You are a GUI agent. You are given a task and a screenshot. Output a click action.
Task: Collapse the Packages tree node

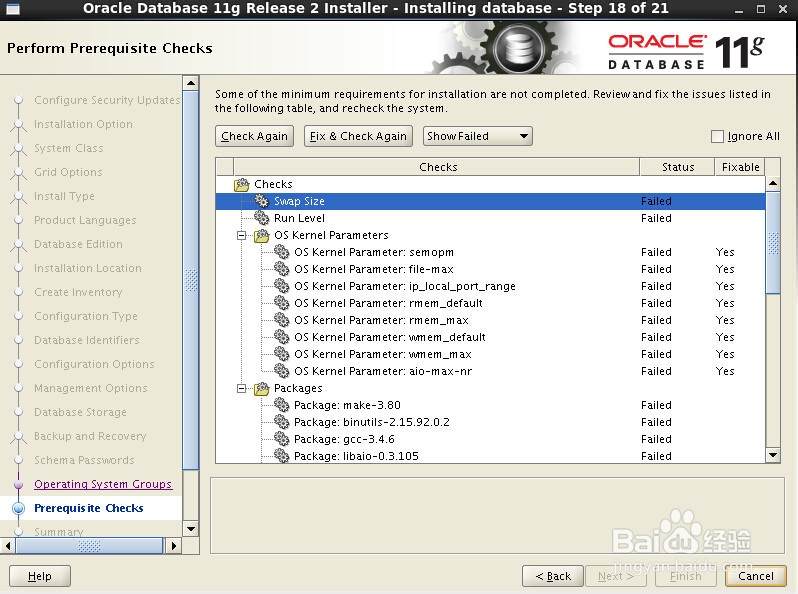242,388
